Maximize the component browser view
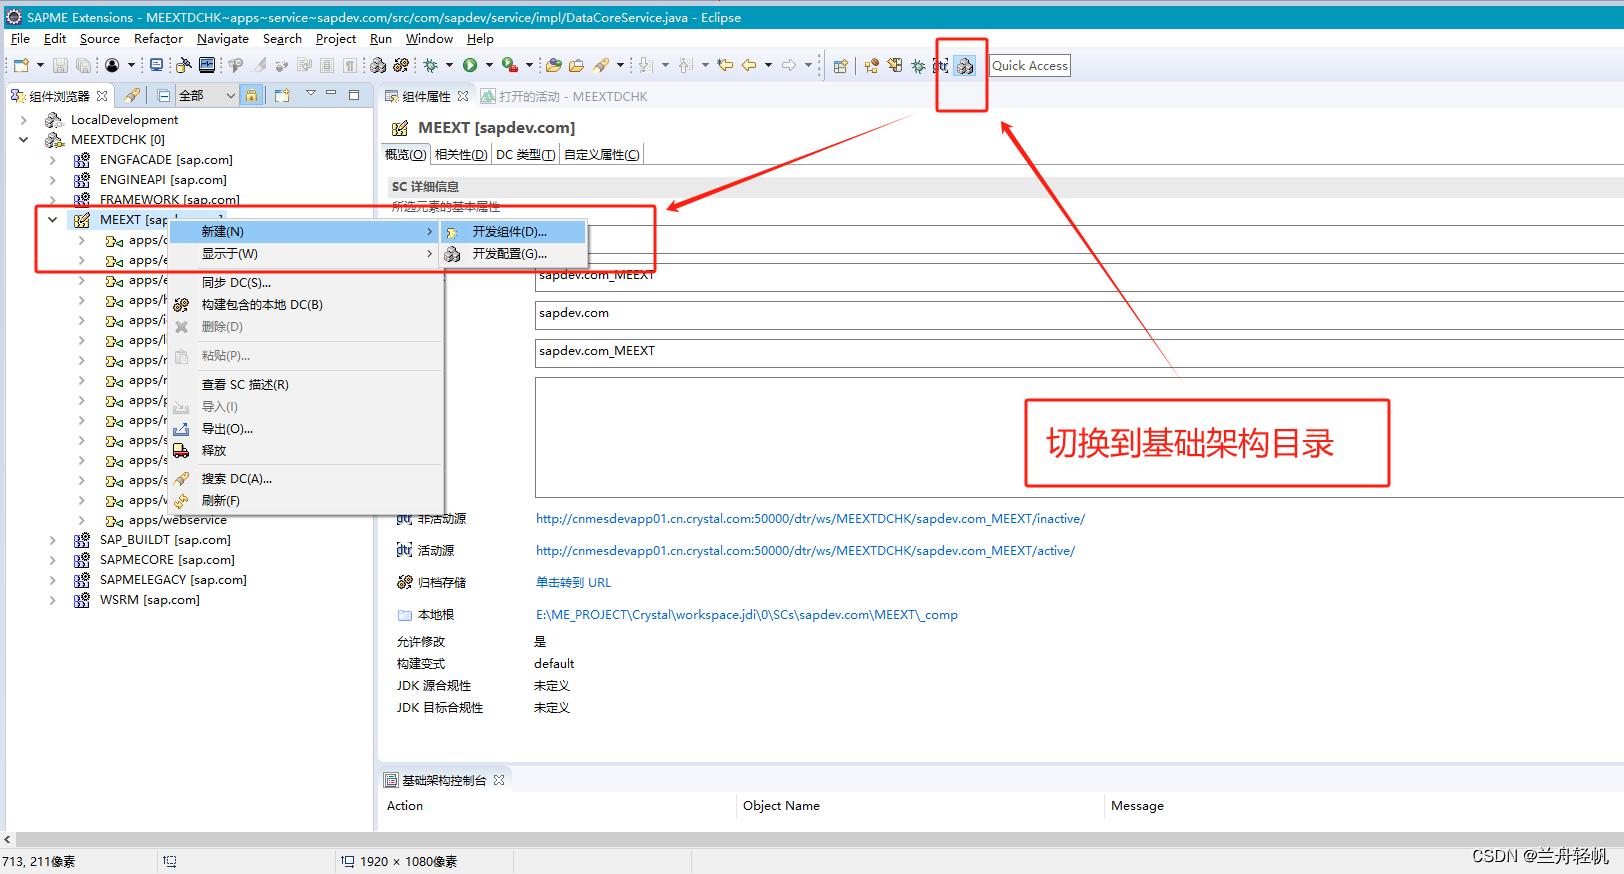Image resolution: width=1624 pixels, height=874 pixels. [354, 95]
